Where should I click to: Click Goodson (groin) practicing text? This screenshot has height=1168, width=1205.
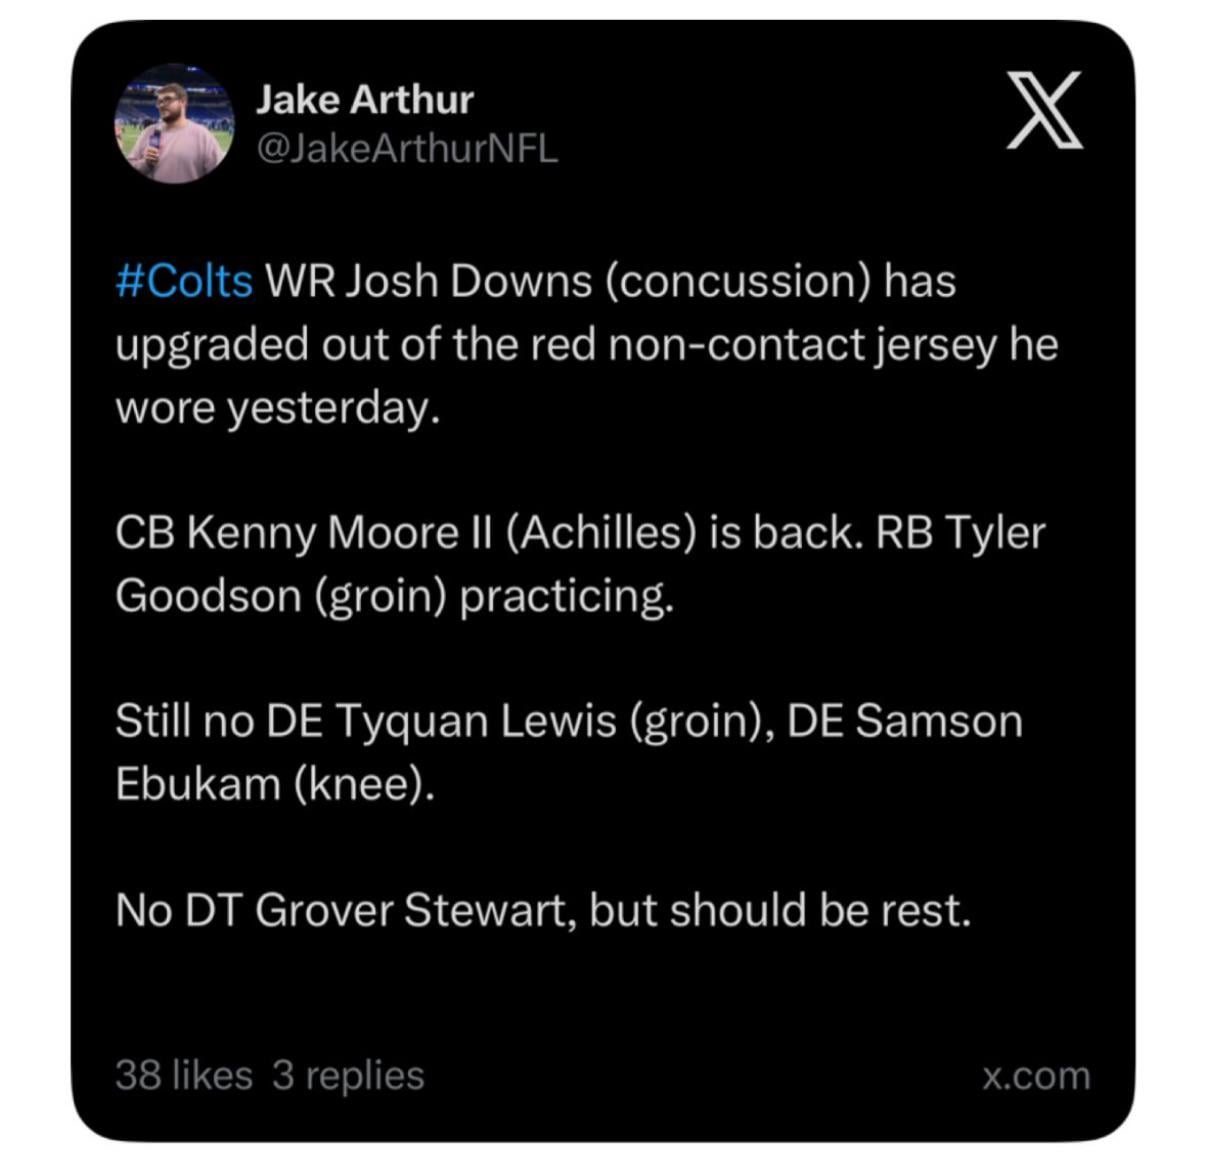click(394, 596)
